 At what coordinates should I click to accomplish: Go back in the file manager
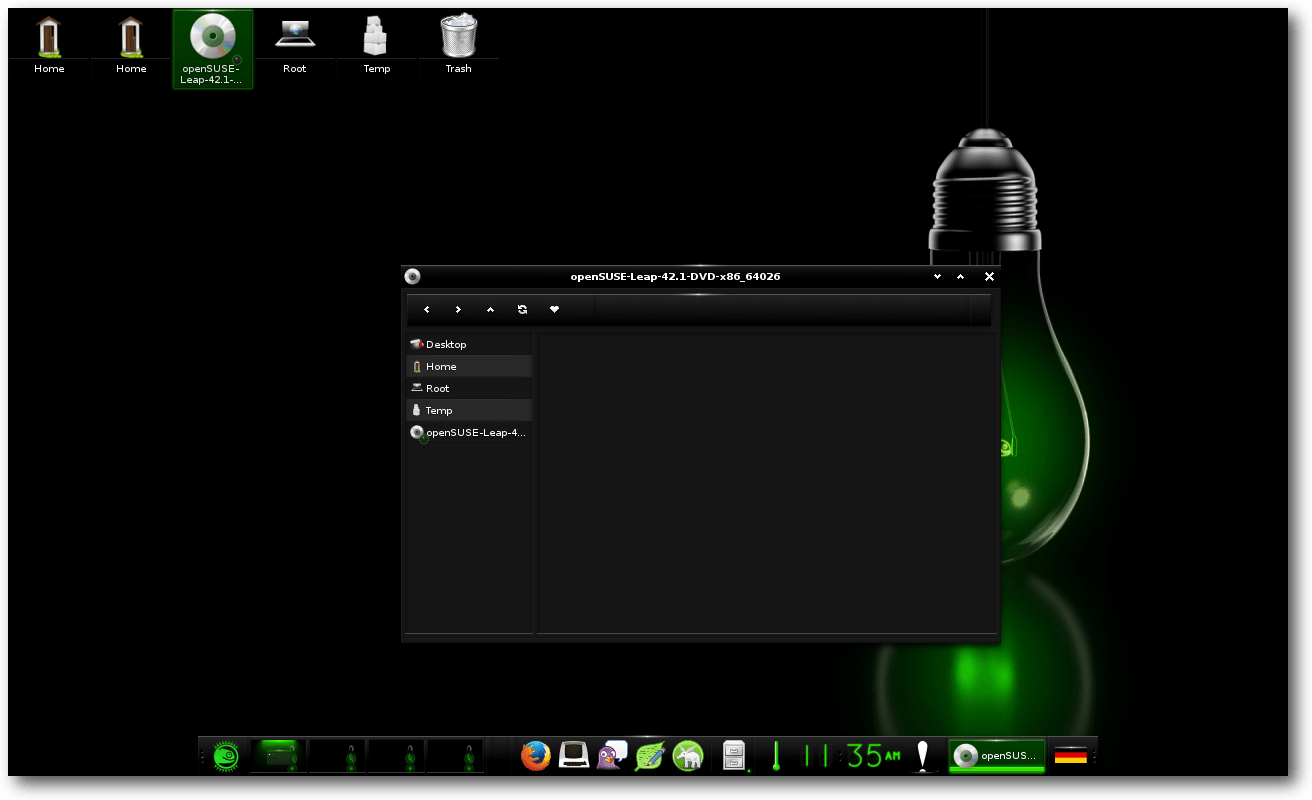(x=427, y=310)
